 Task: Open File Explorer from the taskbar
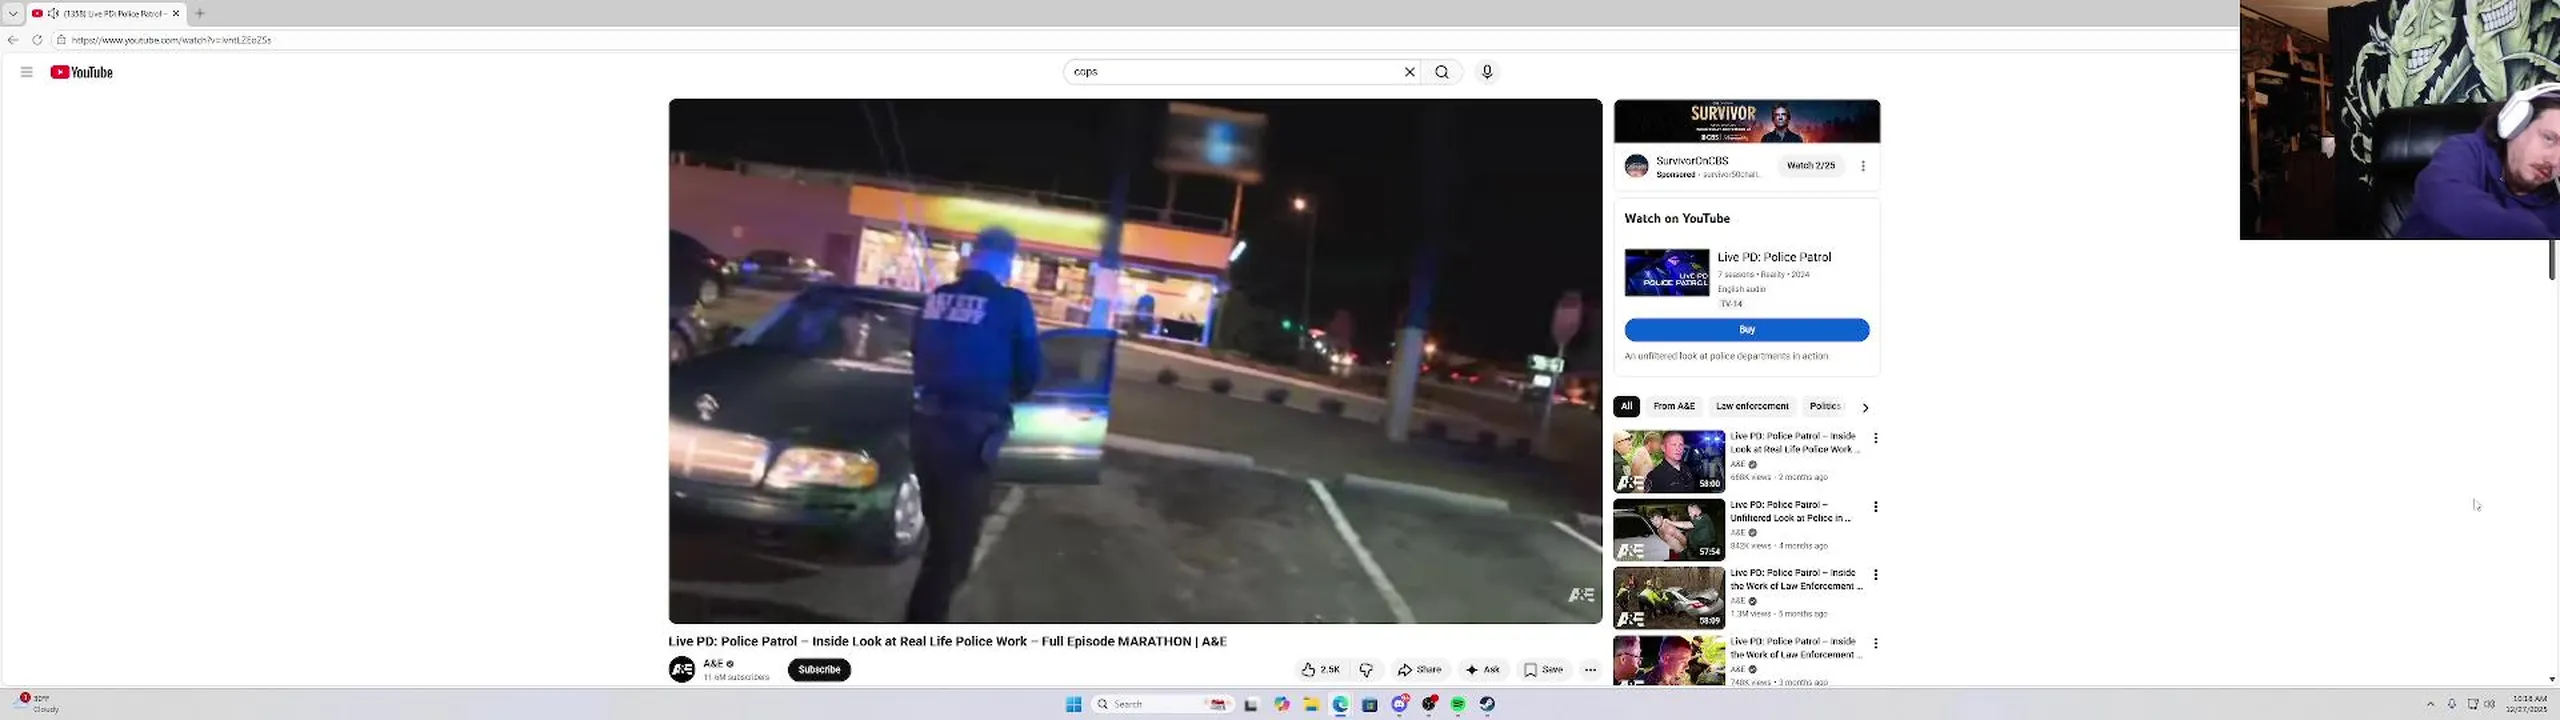1310,704
